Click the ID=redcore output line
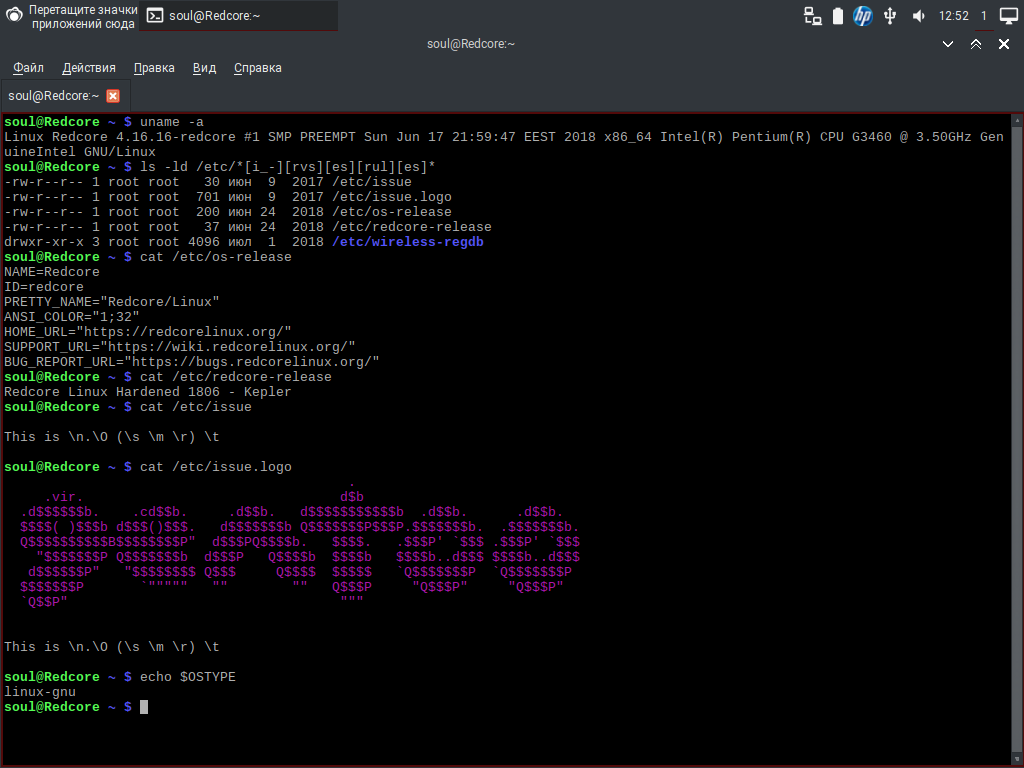The width and height of the screenshot is (1024, 768). [44, 287]
